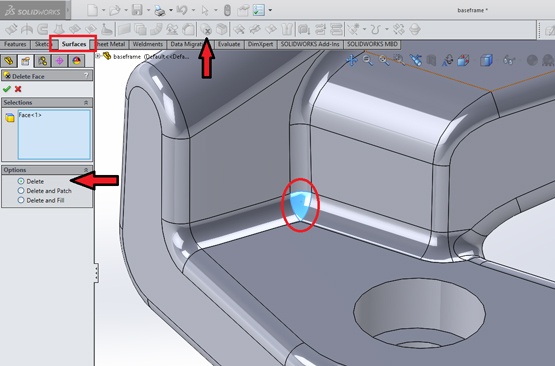The image size is (555, 366).
Task: Click the Curves tool icon
Action: point(376,29)
